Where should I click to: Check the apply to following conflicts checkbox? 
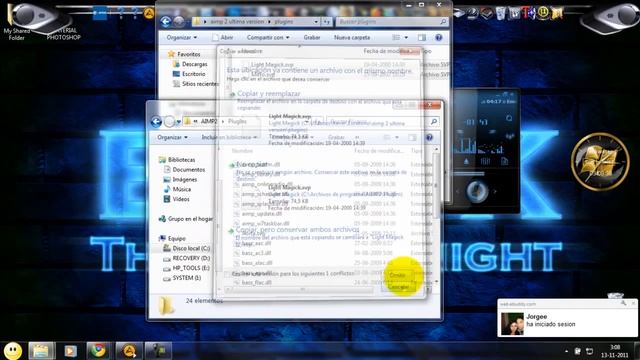coord(227,274)
